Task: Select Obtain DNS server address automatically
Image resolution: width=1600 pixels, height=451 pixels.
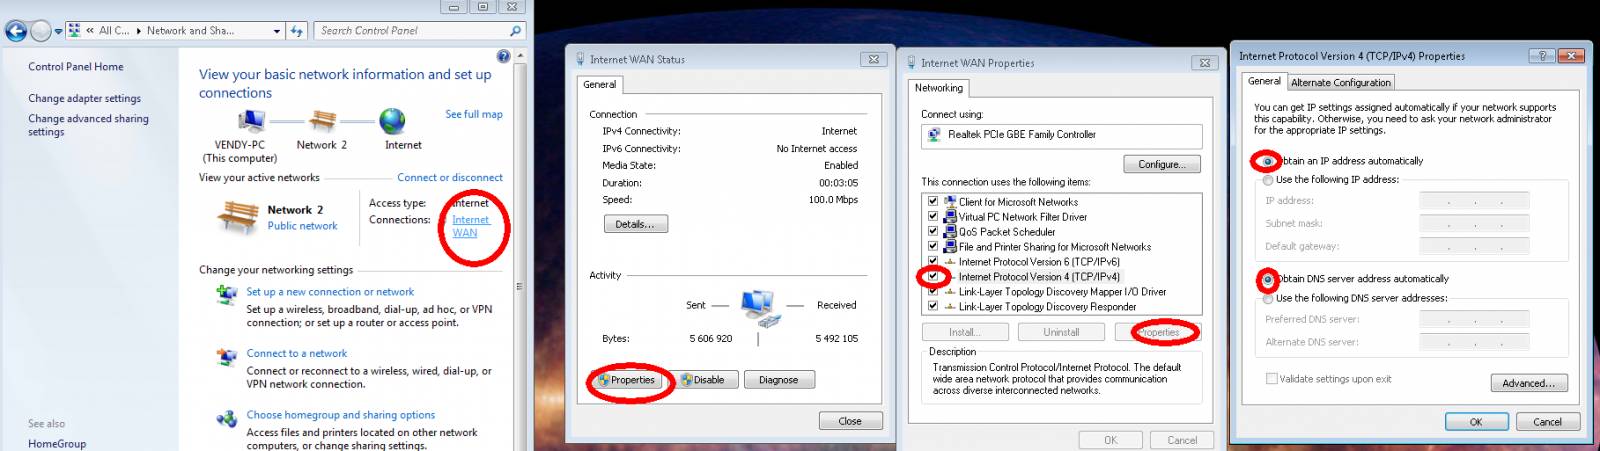Action: point(1268,279)
